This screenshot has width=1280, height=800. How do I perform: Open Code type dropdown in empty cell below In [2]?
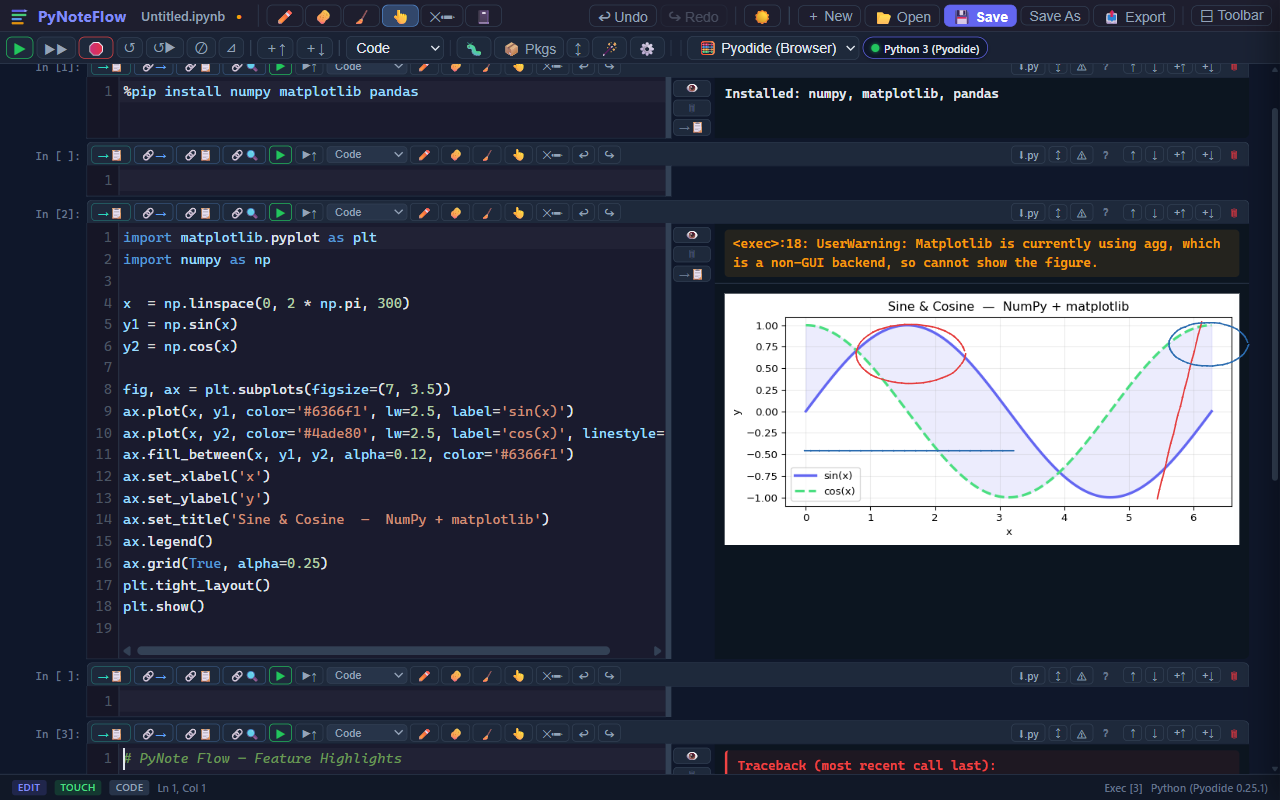(368, 675)
